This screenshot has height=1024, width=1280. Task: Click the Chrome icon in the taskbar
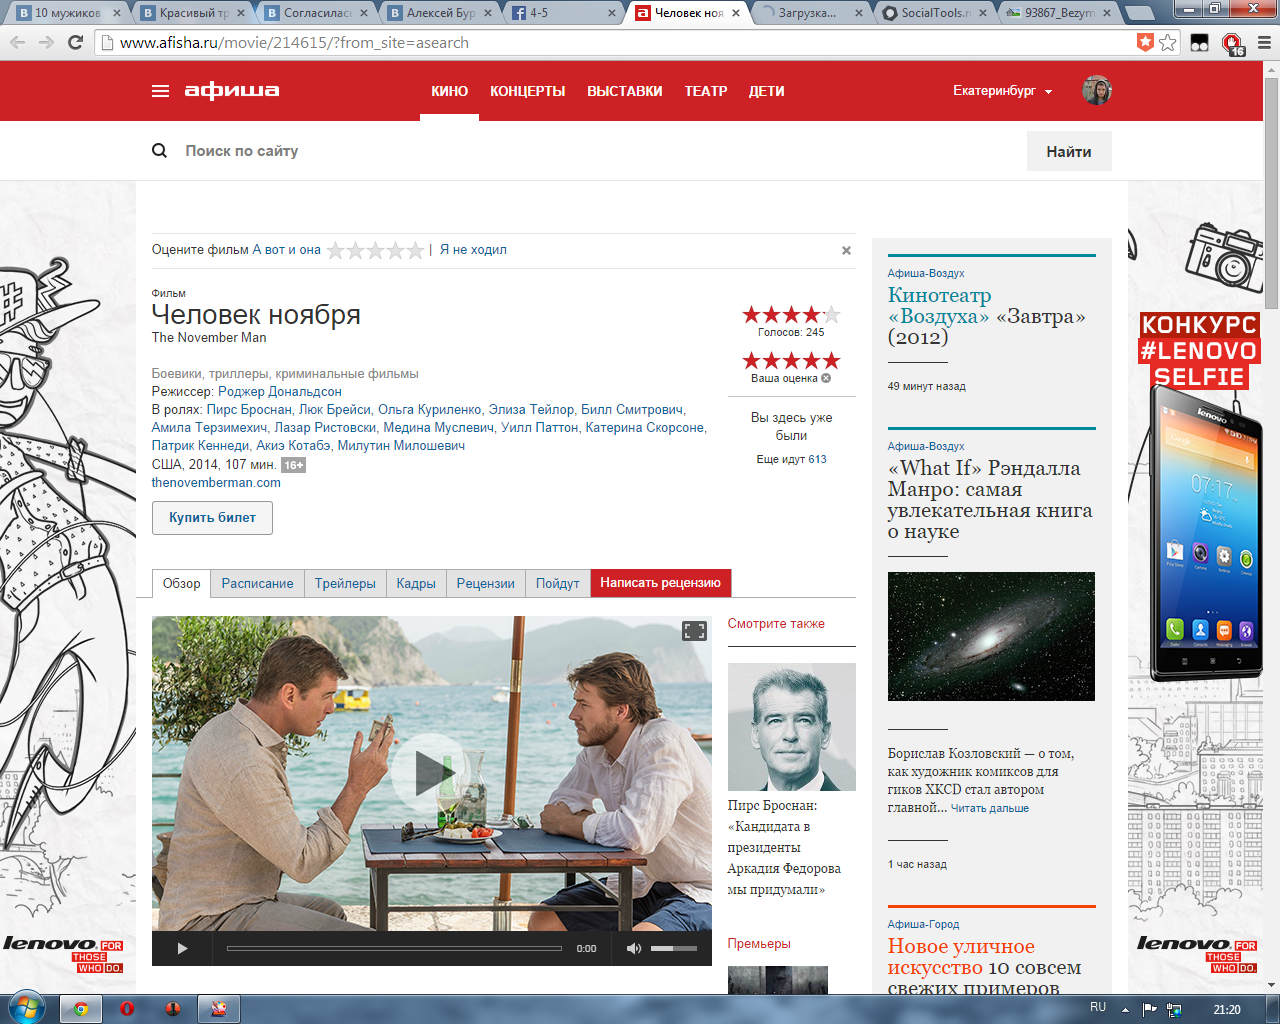[x=81, y=1009]
